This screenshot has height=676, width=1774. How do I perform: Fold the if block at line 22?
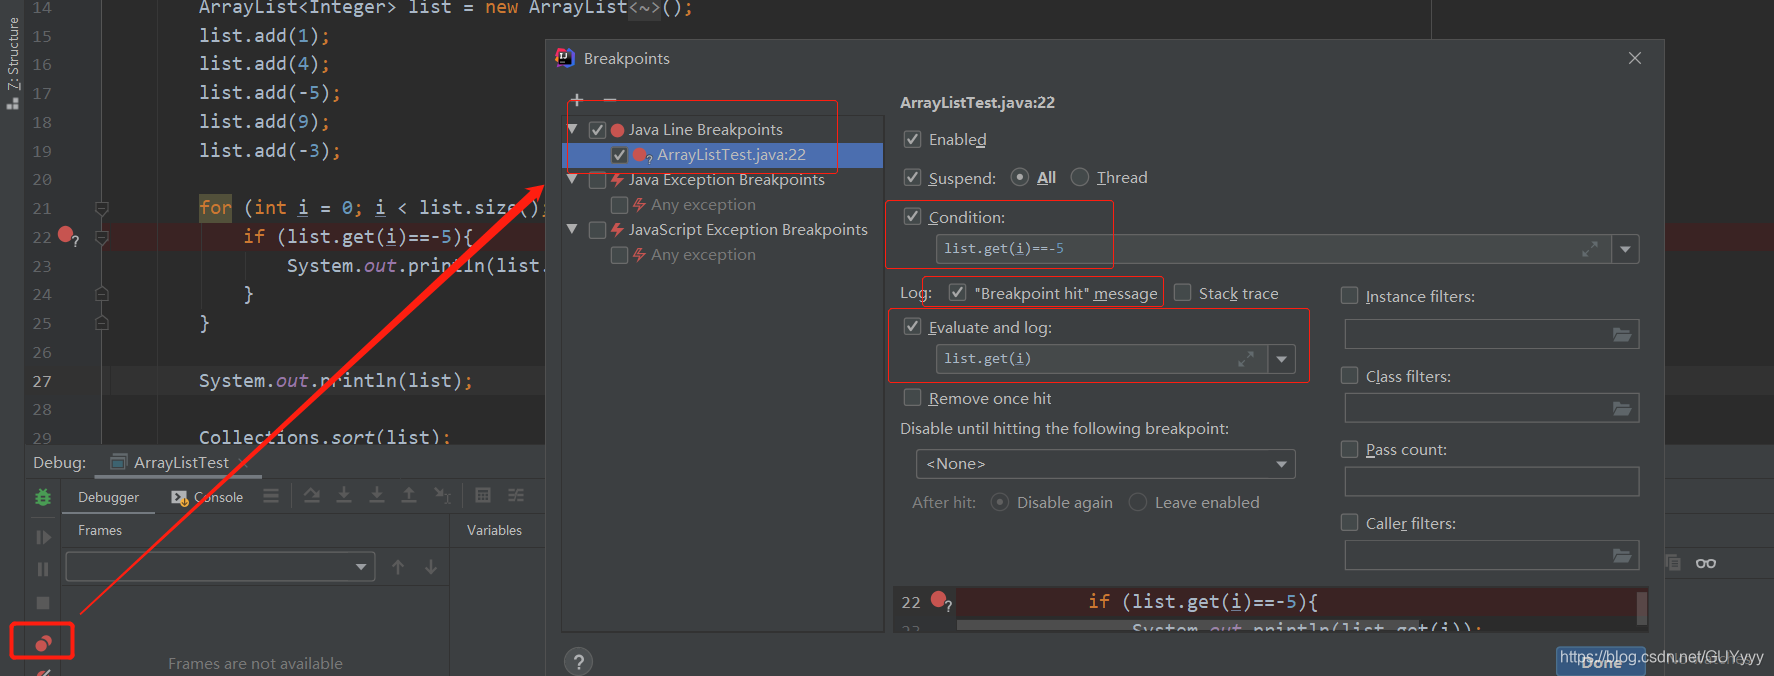pos(101,237)
